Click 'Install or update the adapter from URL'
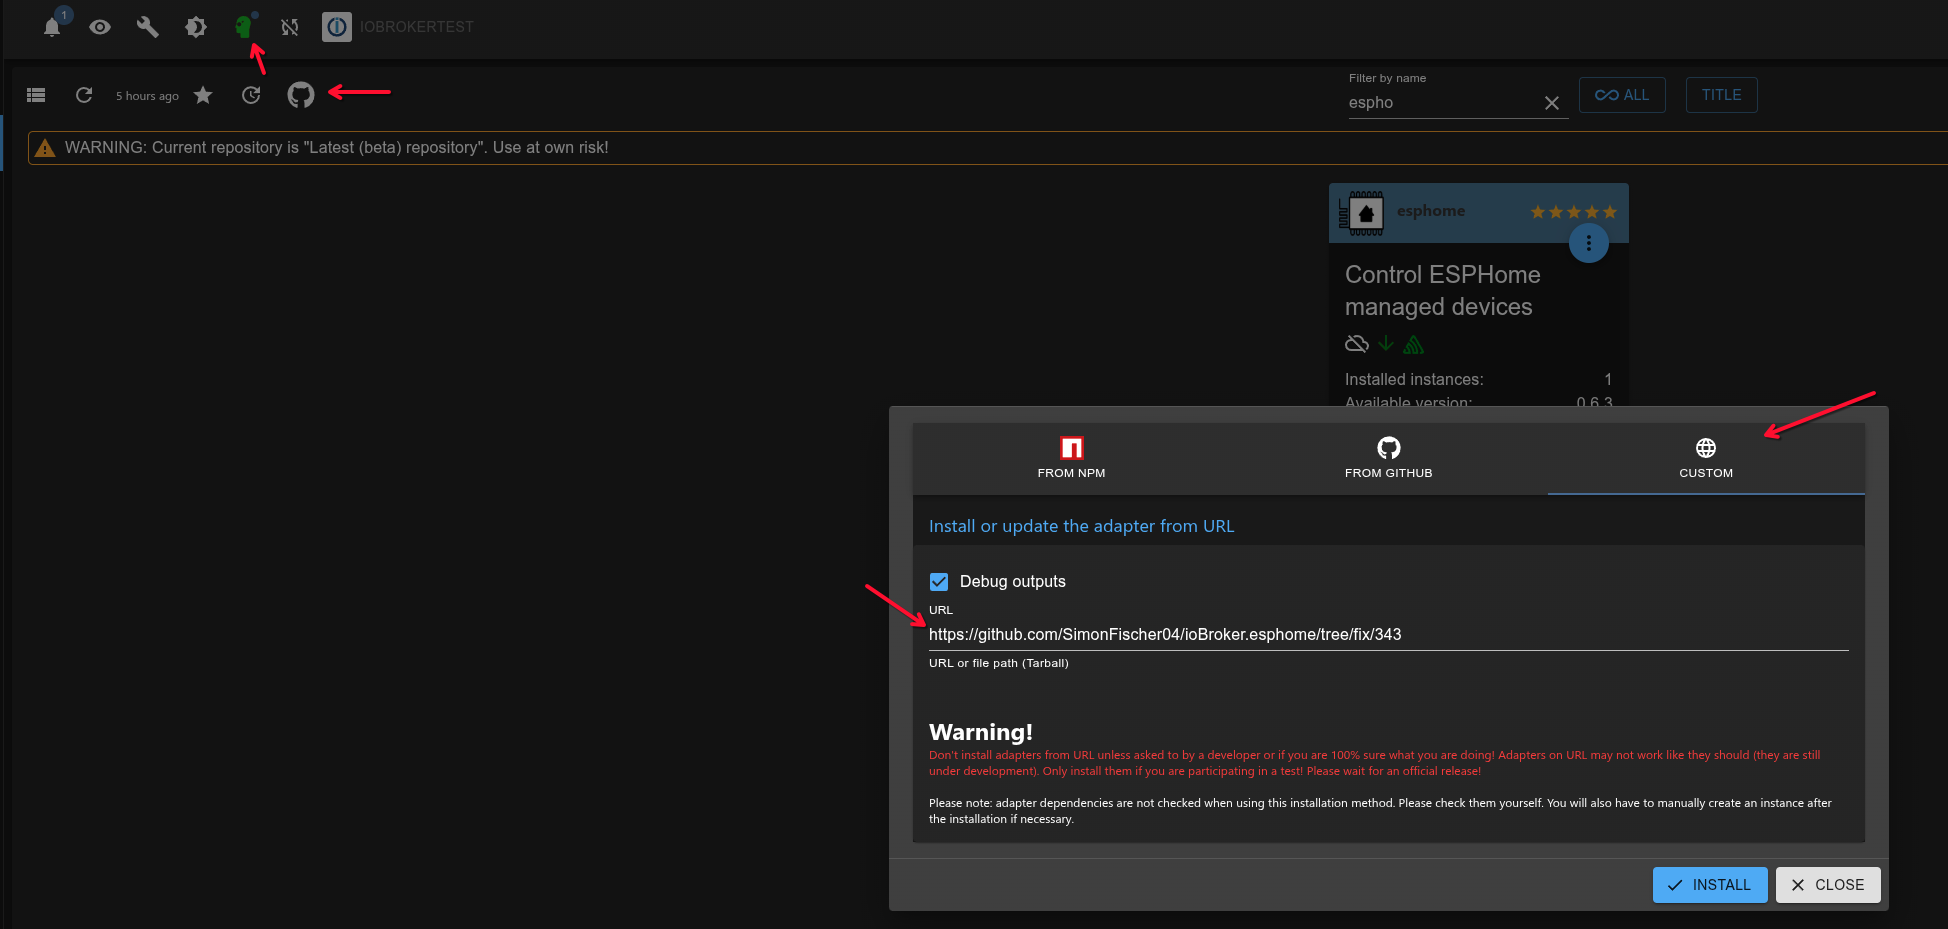This screenshot has height=929, width=1948. (x=1081, y=526)
